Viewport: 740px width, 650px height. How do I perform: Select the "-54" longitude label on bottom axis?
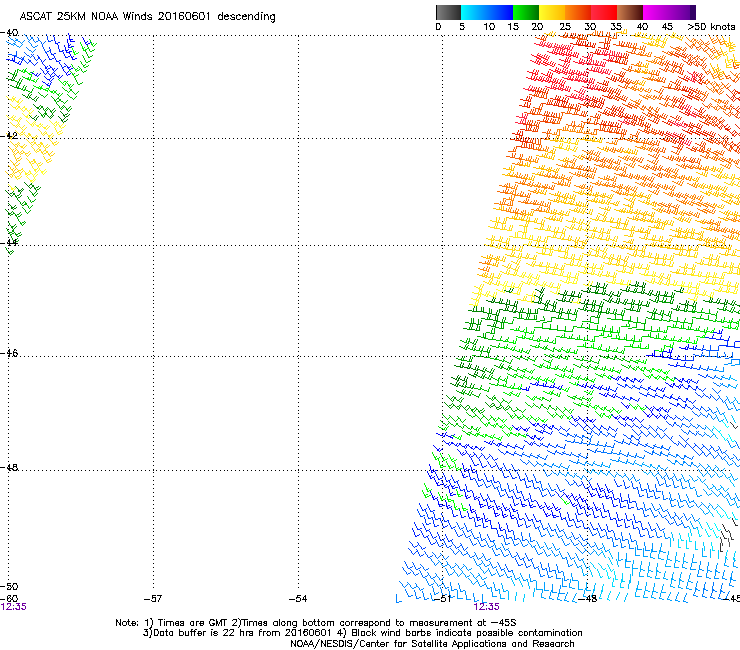click(x=298, y=599)
